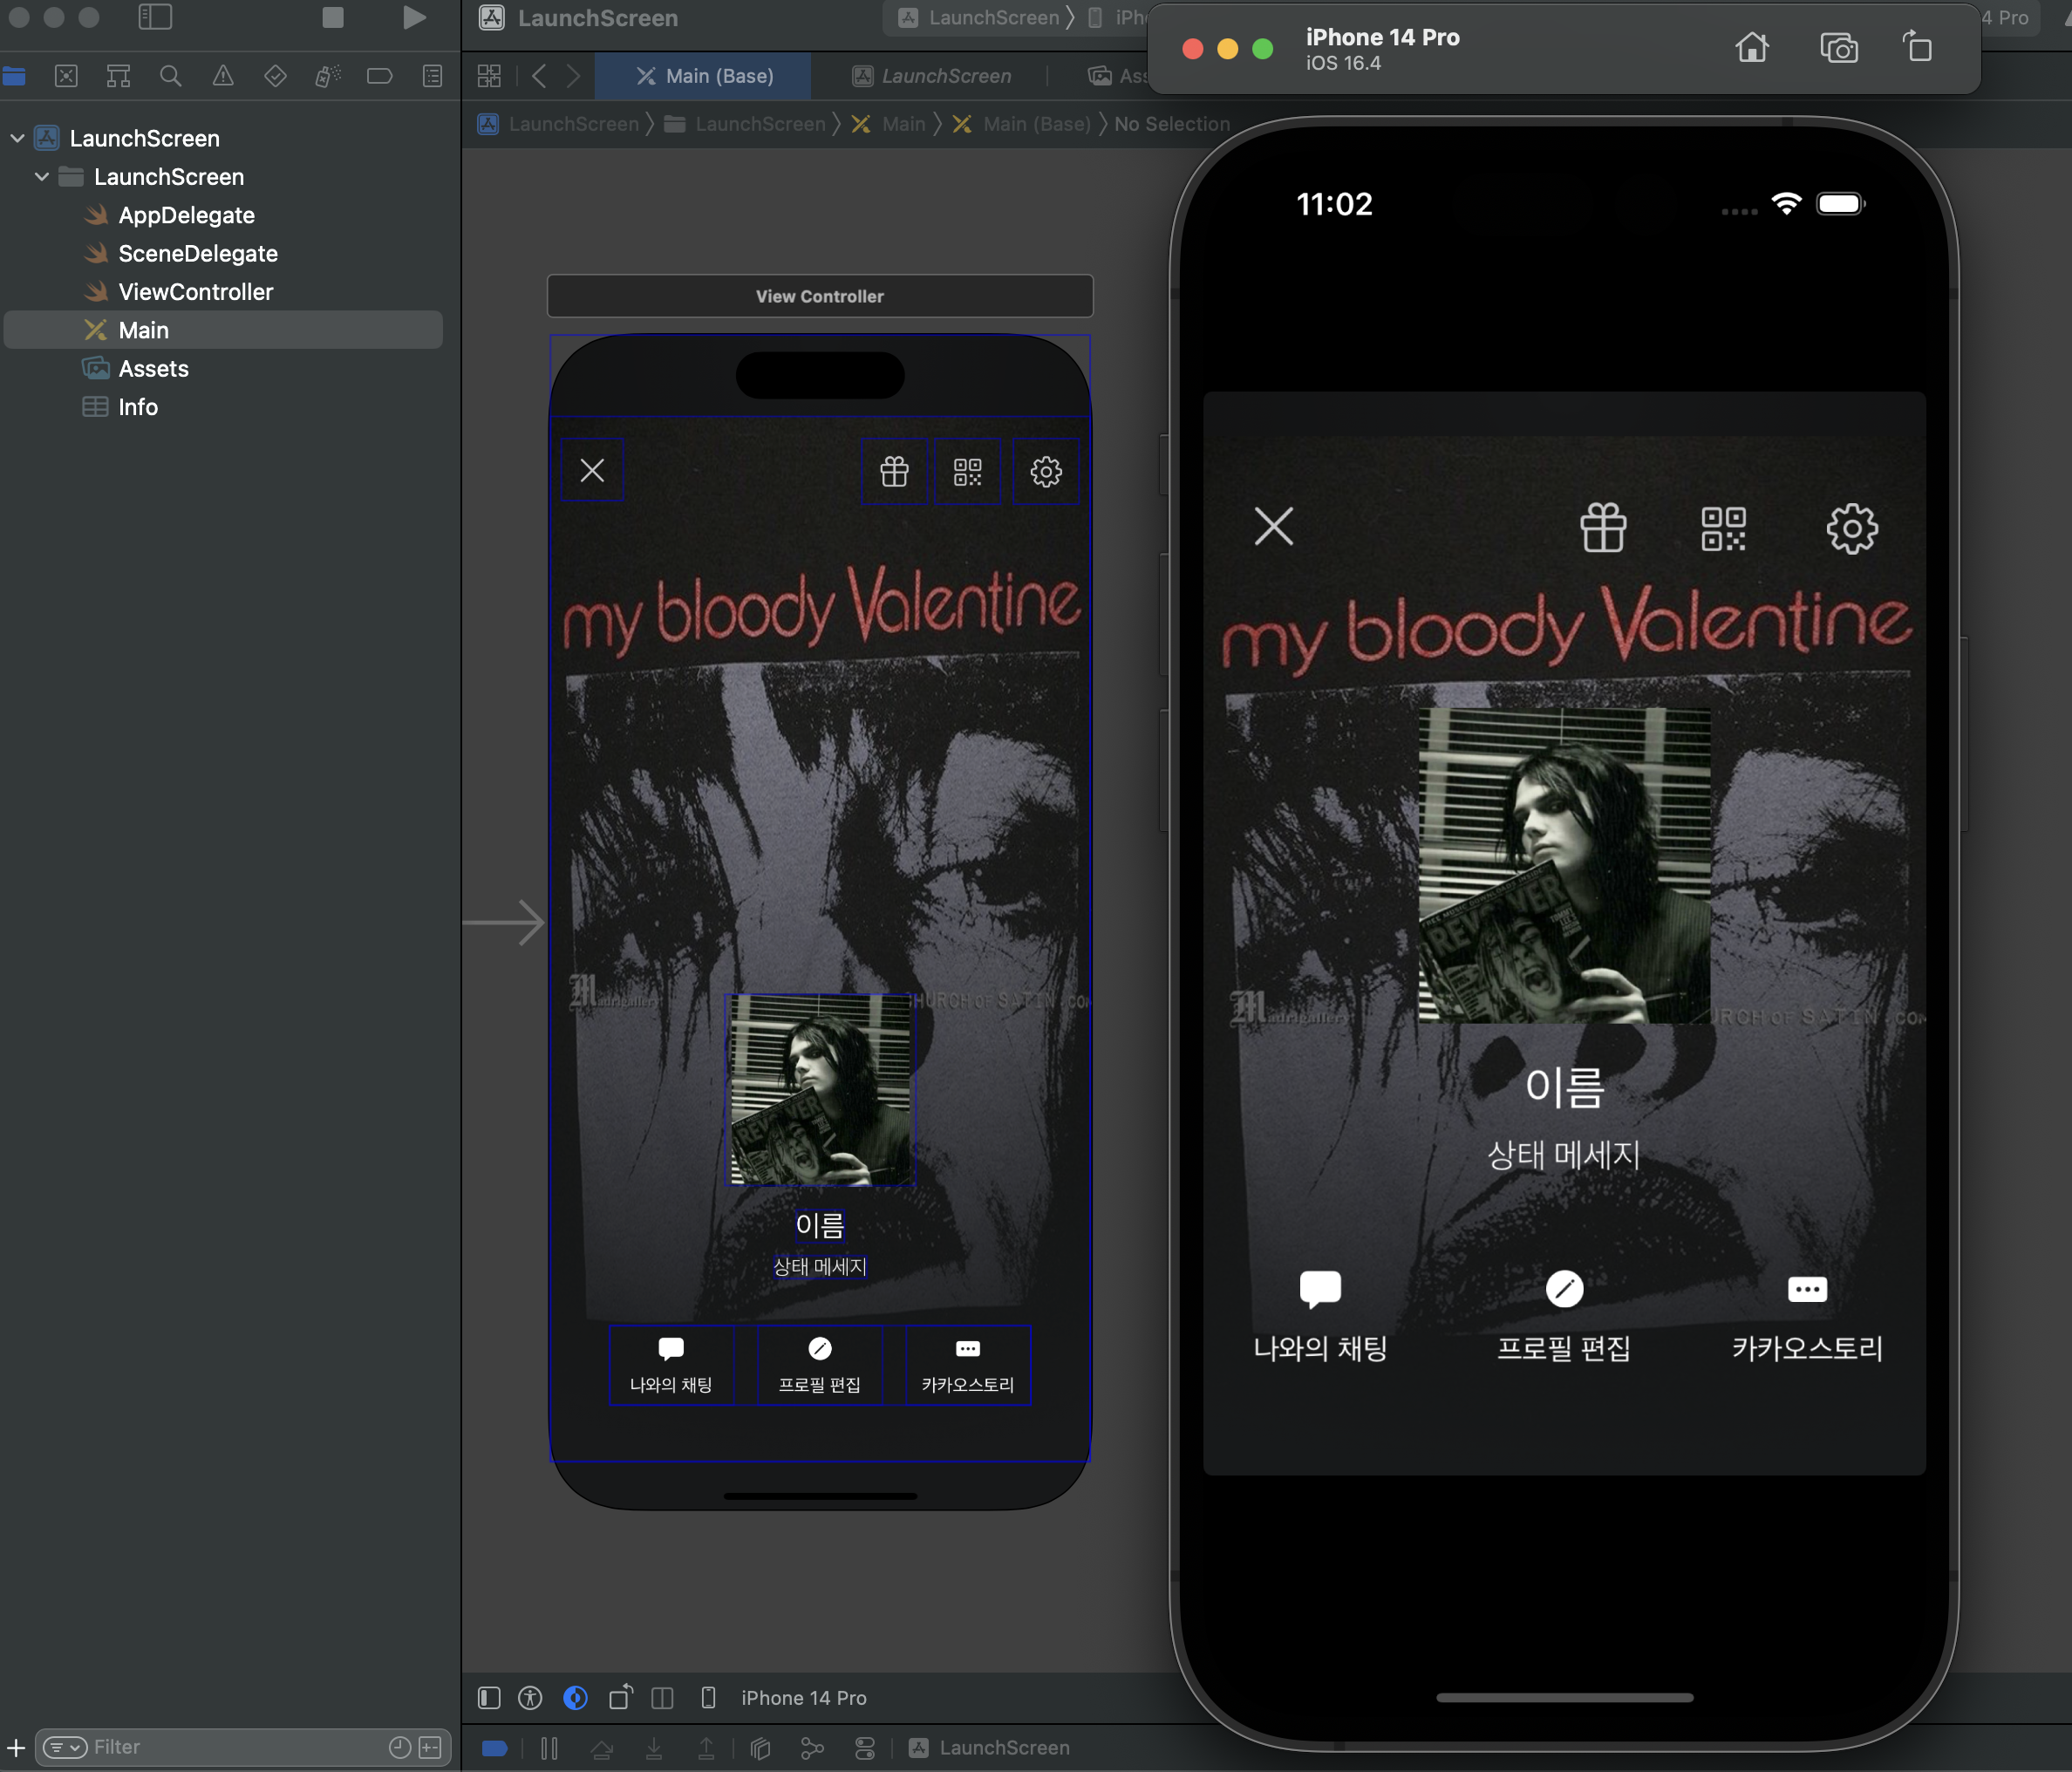Switch to the Main (Base) editor tab
Viewport: 2072px width, 1772px height.
(704, 76)
